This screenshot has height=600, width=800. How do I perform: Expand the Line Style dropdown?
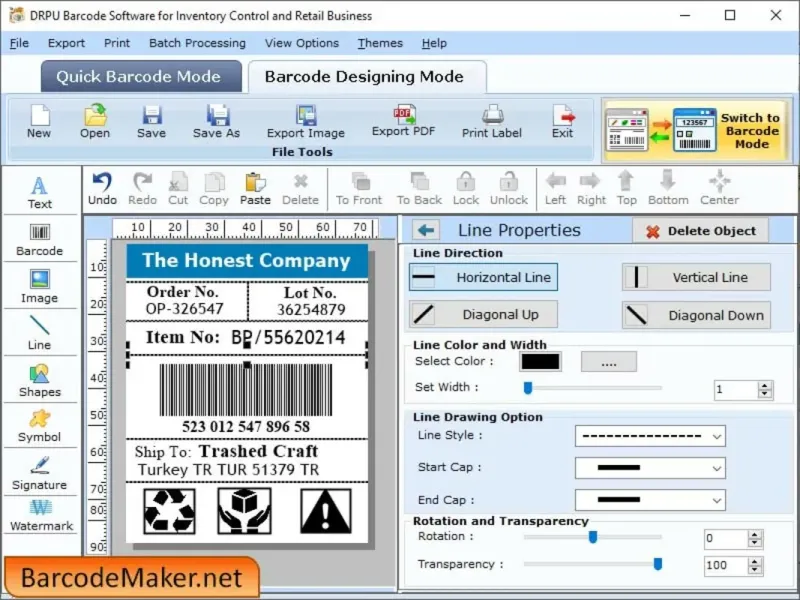pyautogui.click(x=650, y=436)
